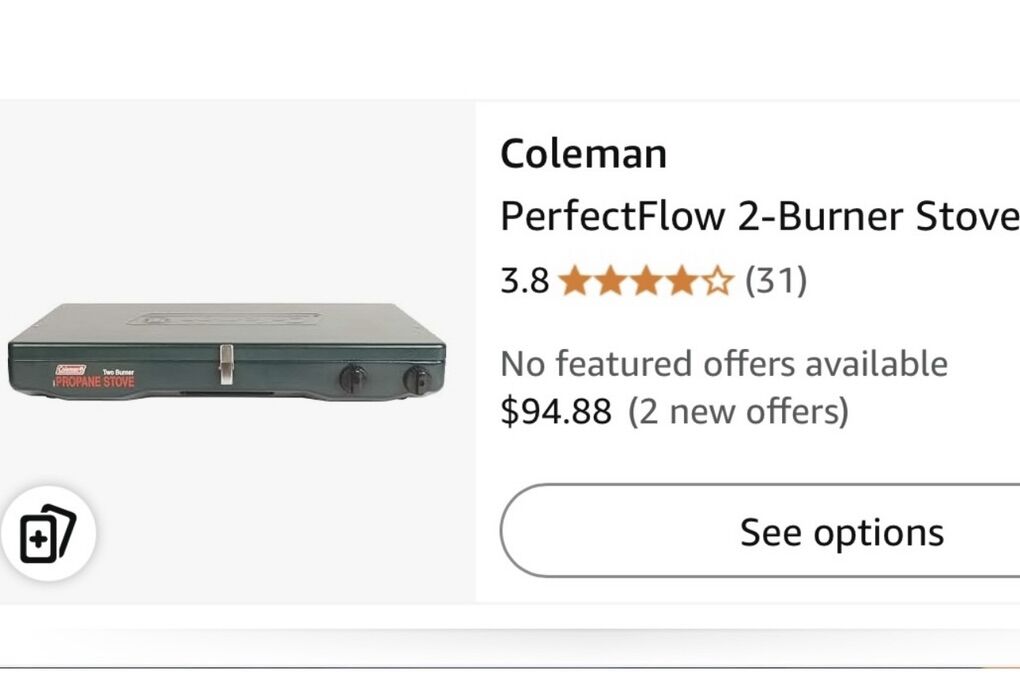Open the (2 new offers) link

pos(738,411)
